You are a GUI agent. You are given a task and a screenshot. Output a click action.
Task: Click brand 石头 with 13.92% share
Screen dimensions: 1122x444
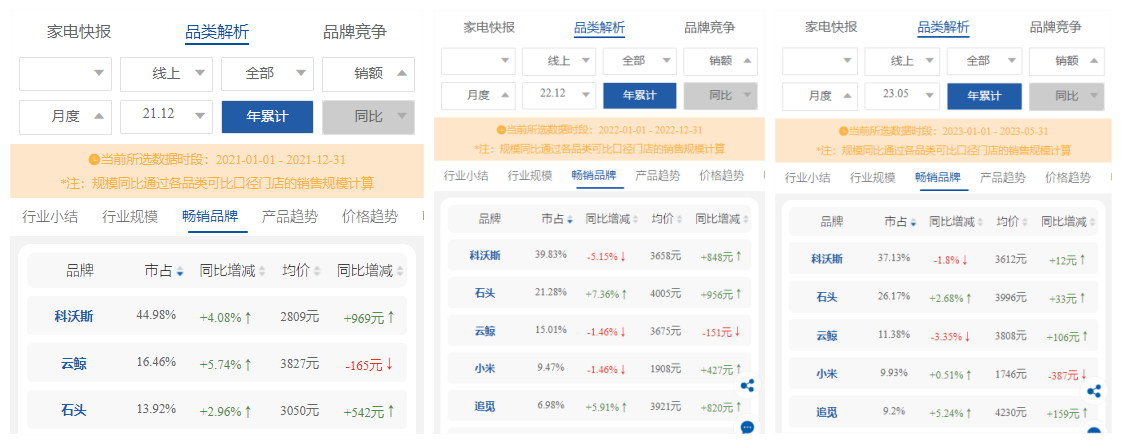74,410
